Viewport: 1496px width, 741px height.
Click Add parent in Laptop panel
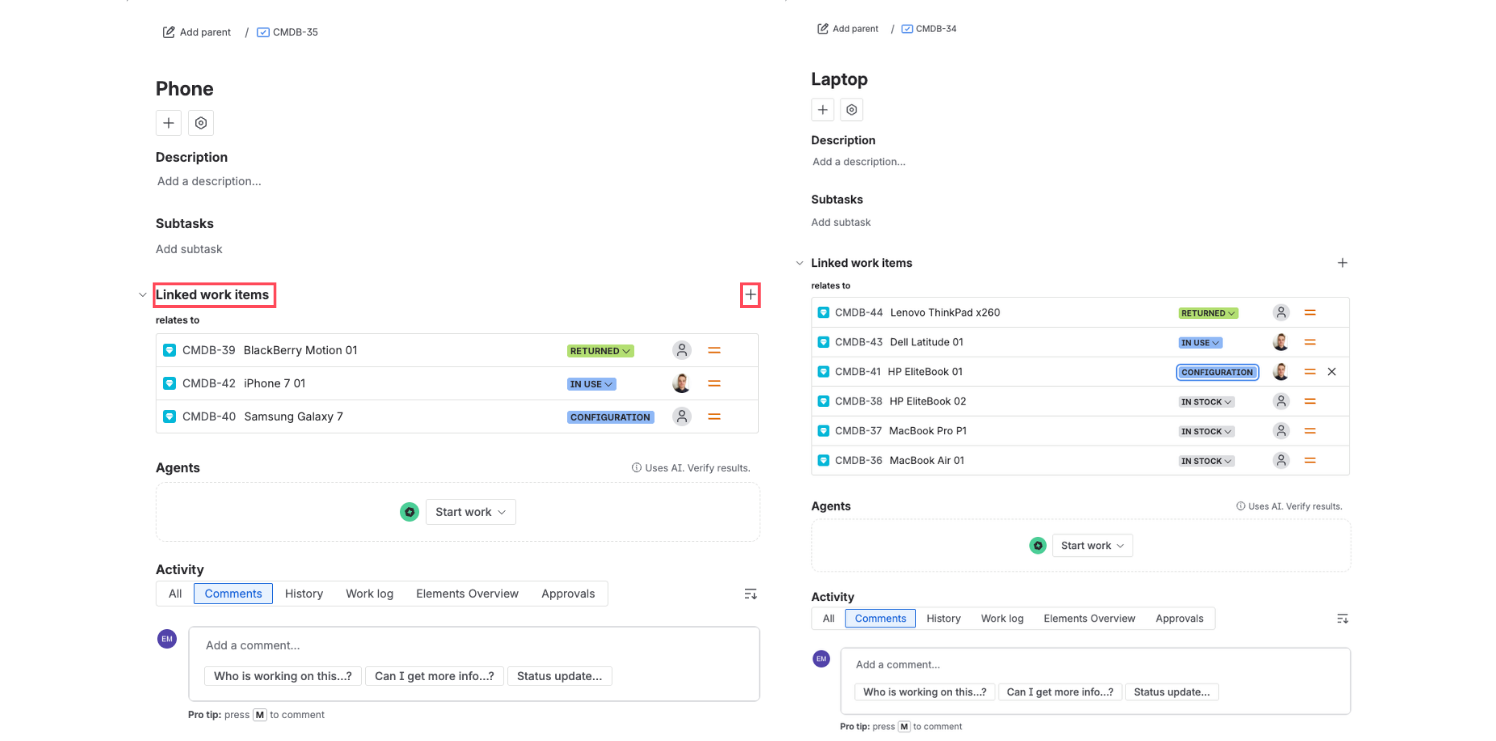pyautogui.click(x=848, y=29)
